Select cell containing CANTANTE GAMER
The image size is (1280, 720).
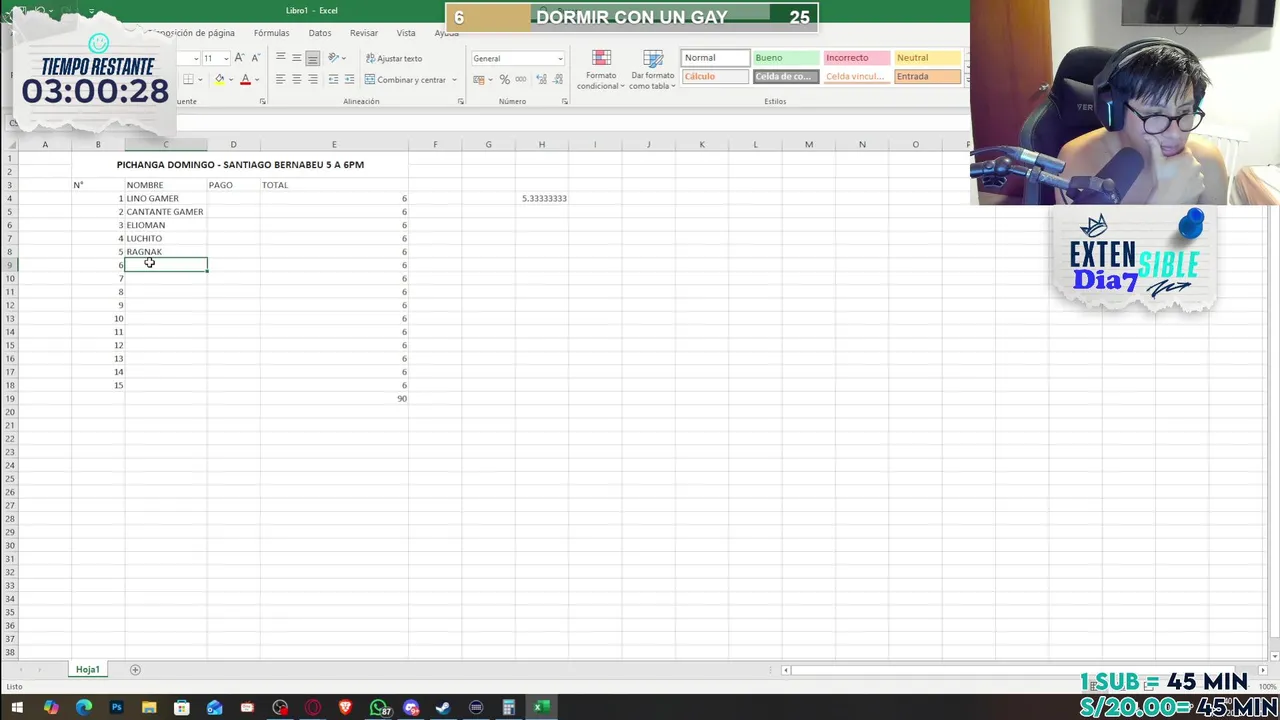pyautogui.click(x=166, y=212)
